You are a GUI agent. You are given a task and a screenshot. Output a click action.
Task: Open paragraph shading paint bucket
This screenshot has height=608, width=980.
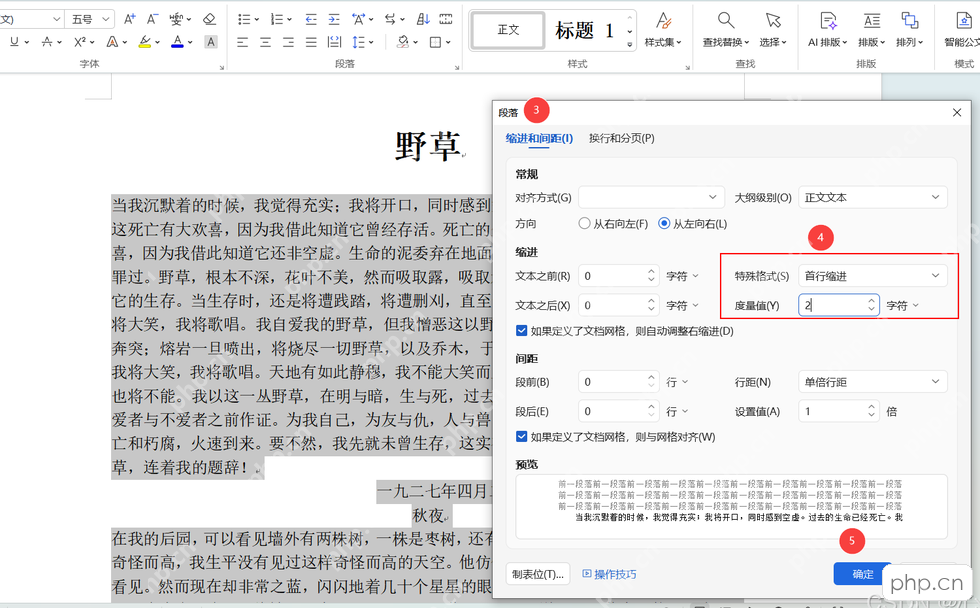(403, 42)
